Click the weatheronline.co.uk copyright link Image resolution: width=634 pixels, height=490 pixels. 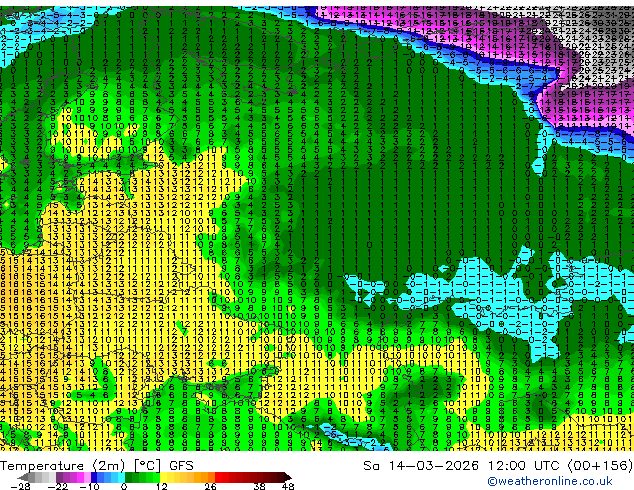coord(550,481)
